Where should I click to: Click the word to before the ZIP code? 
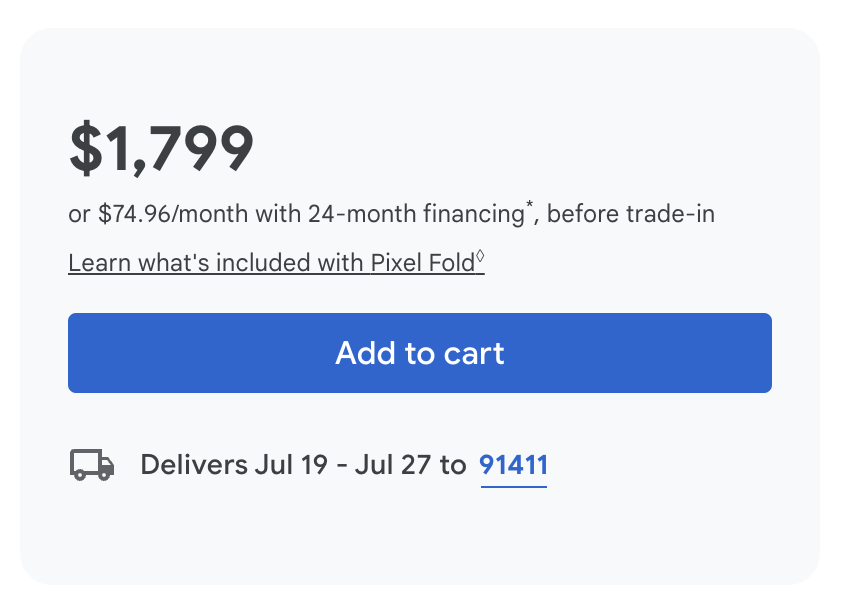[453, 465]
